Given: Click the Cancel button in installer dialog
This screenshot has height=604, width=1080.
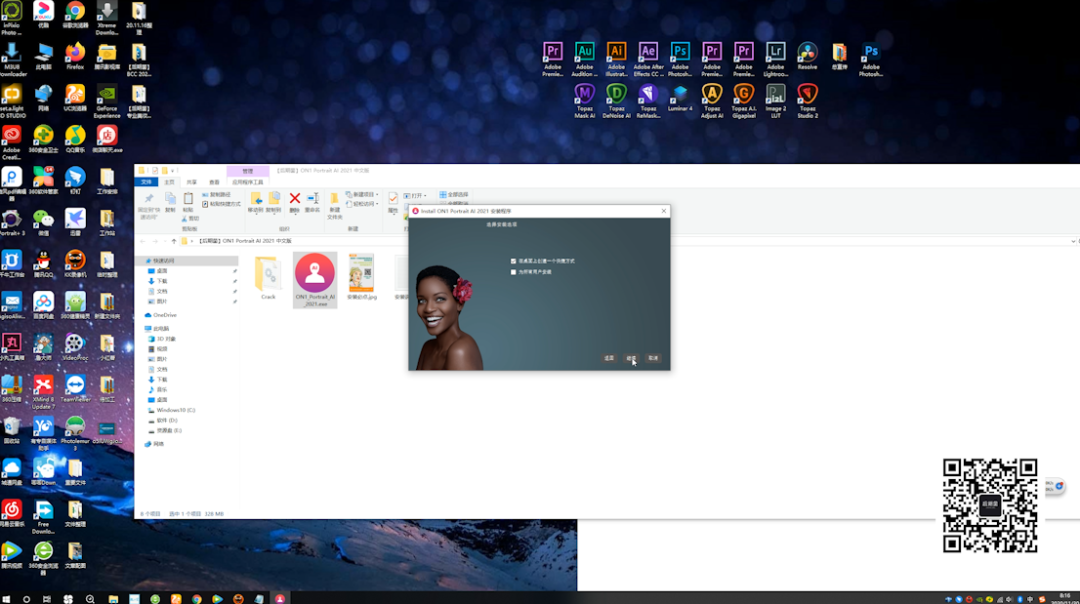Looking at the screenshot, I should click(x=653, y=358).
